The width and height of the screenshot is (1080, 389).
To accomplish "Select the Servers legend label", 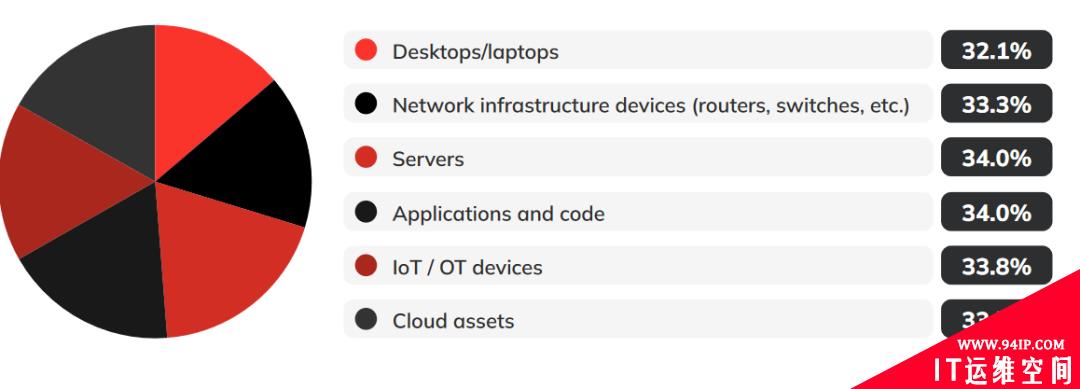I will 428,159.
